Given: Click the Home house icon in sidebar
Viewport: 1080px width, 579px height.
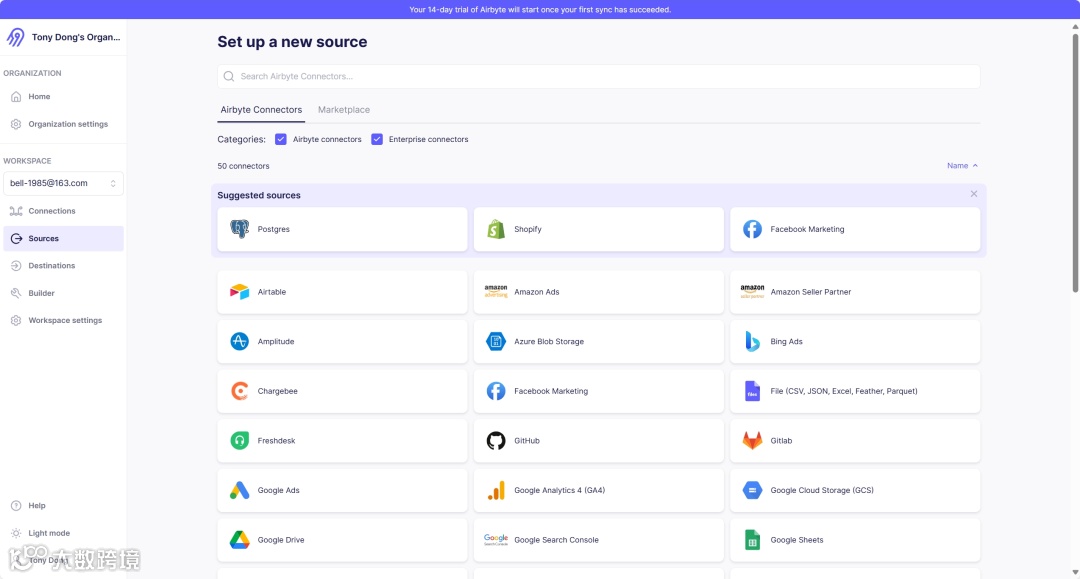Looking at the screenshot, I should pyautogui.click(x=16, y=96).
